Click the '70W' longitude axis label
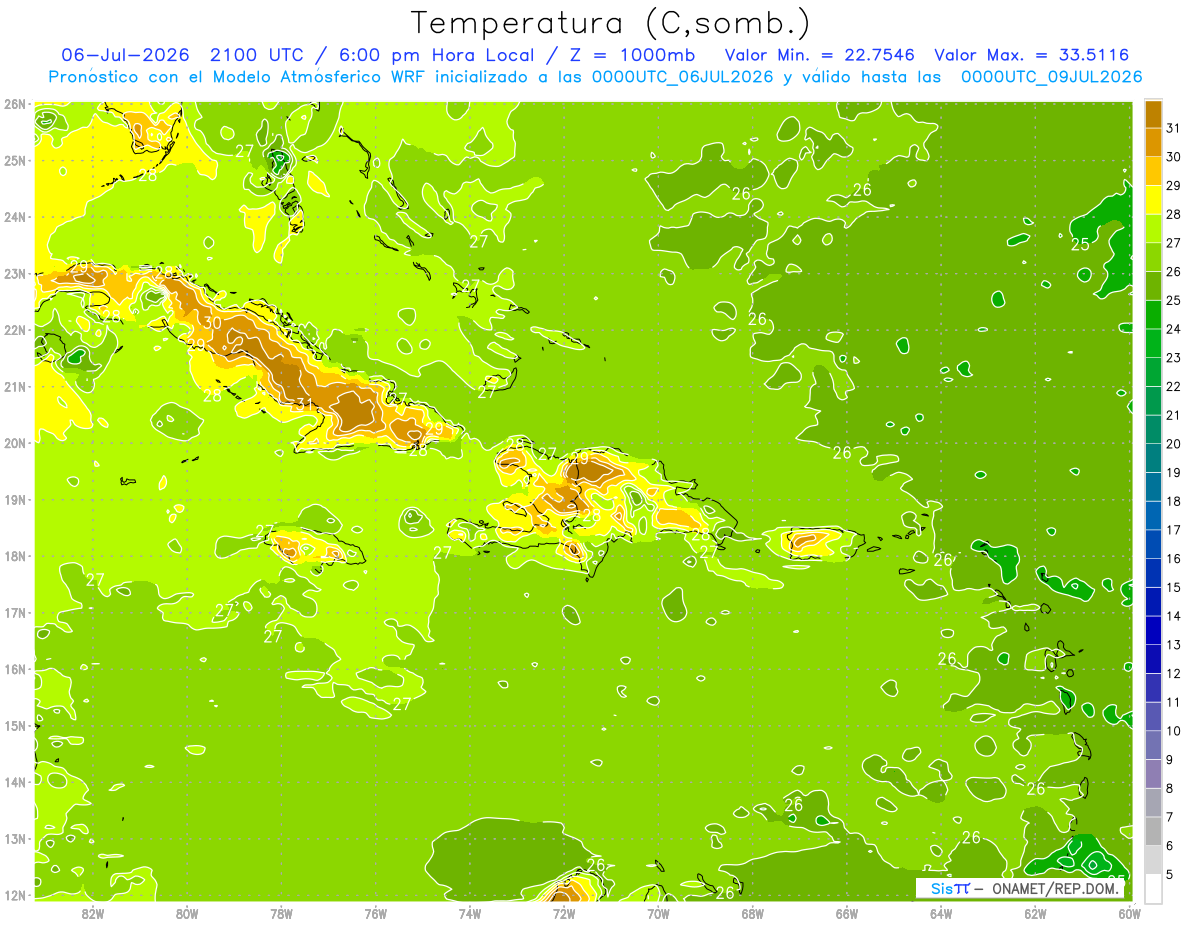This screenshot has height=927, width=1200. tap(658, 913)
